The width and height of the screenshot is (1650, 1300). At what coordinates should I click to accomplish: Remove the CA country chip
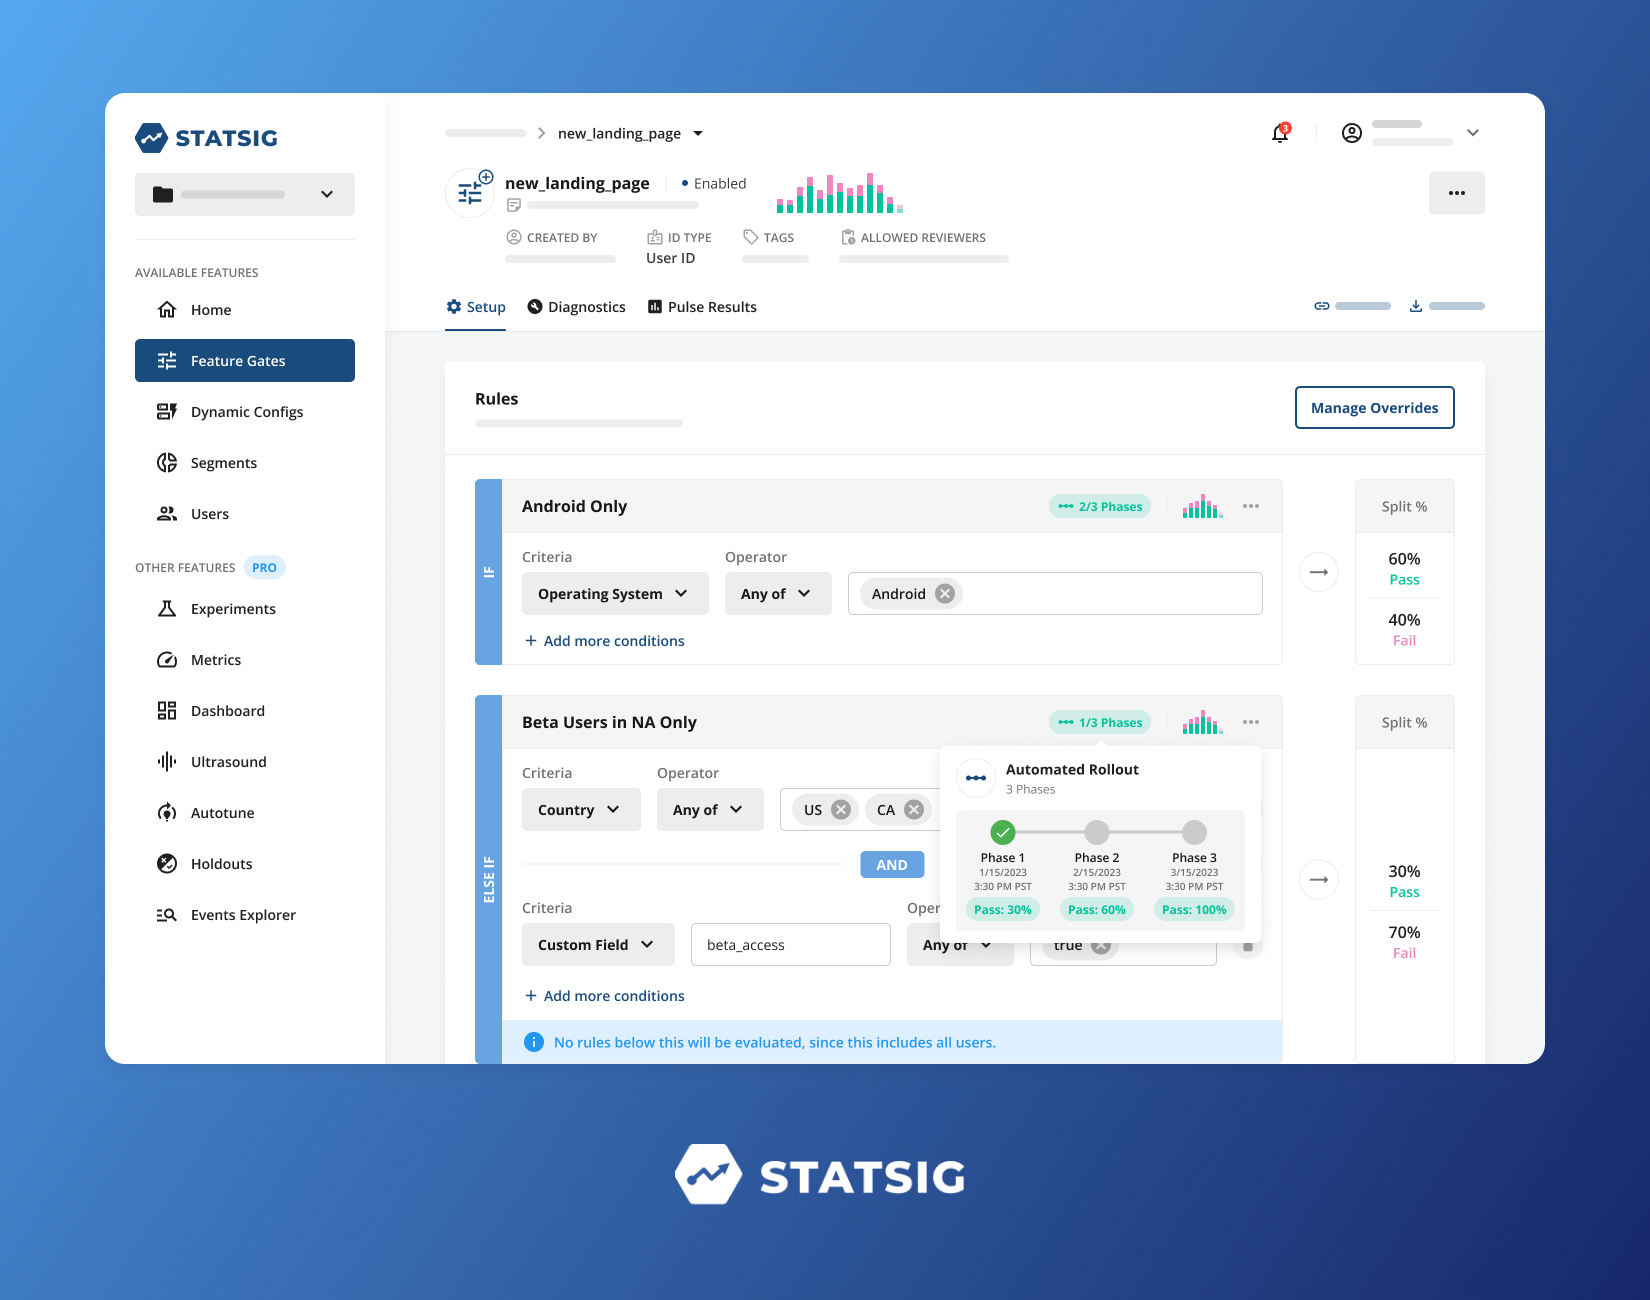[914, 810]
